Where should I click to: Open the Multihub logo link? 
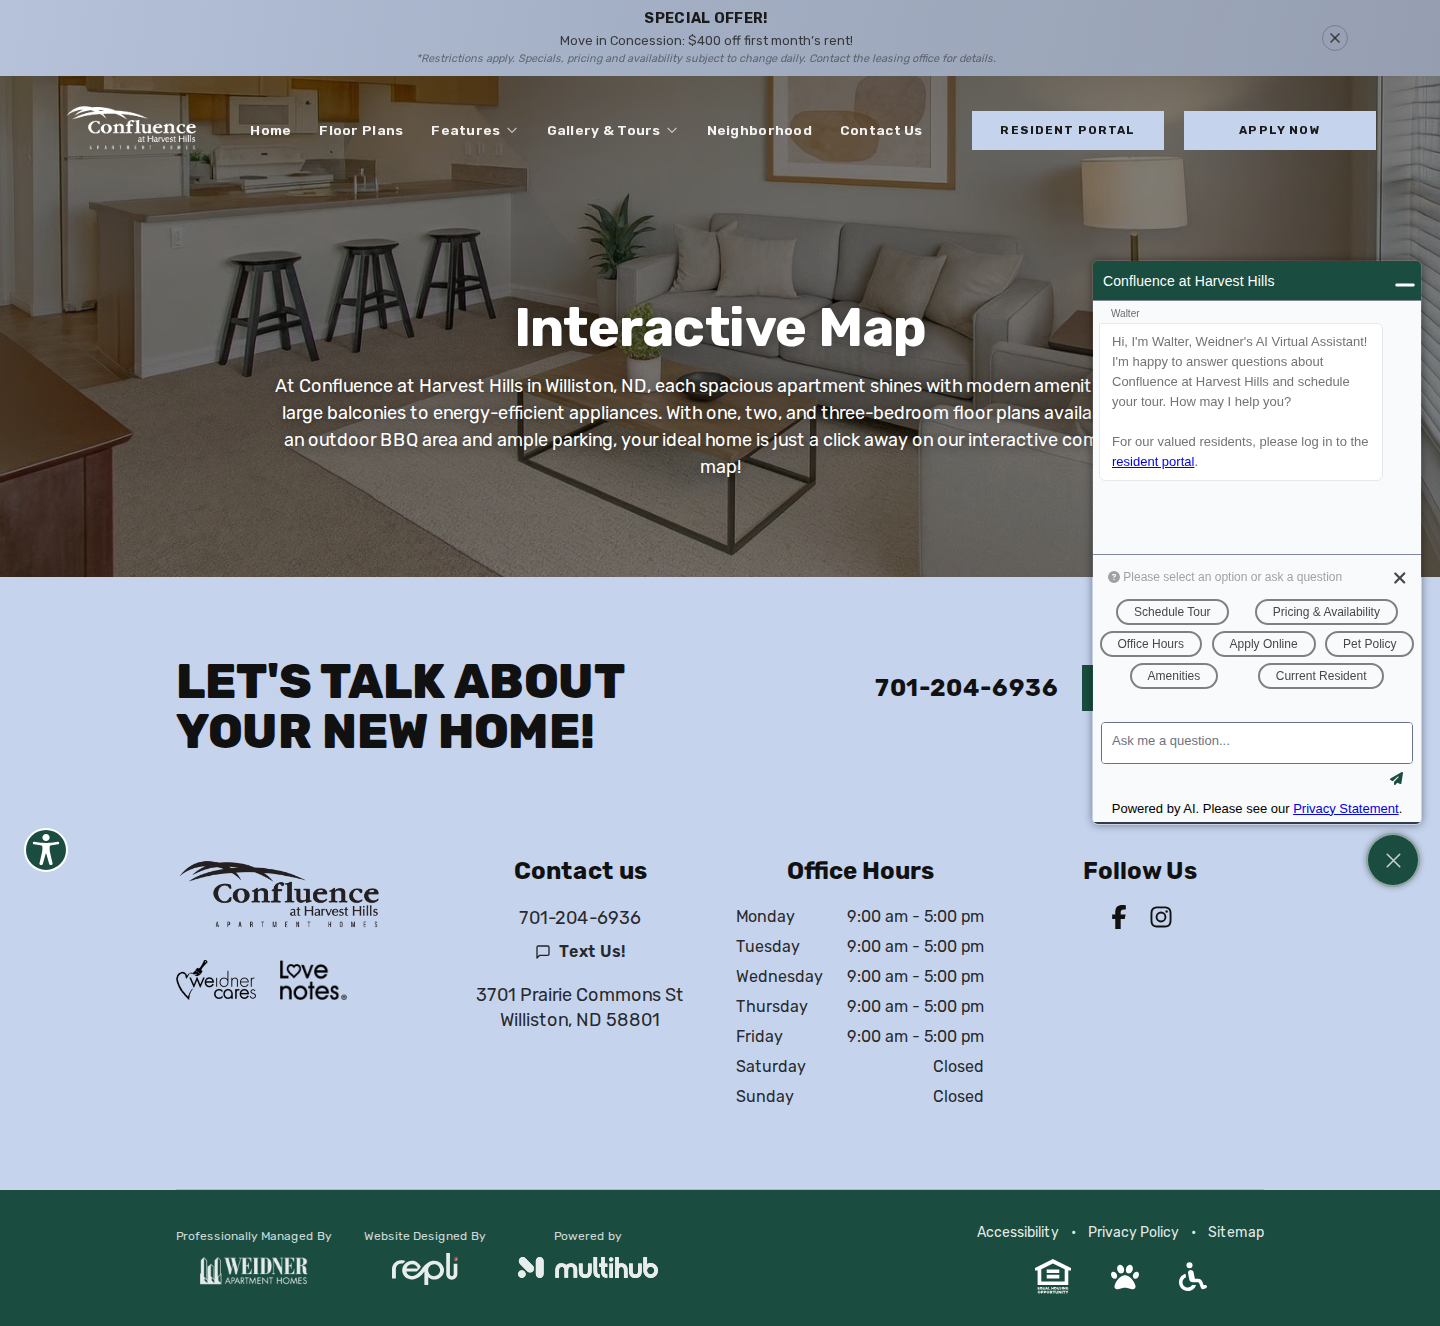point(588,1268)
